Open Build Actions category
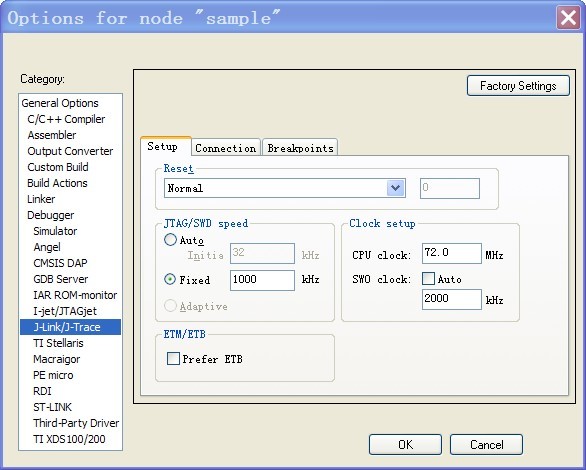Image resolution: width=586 pixels, height=470 pixels. point(57,183)
